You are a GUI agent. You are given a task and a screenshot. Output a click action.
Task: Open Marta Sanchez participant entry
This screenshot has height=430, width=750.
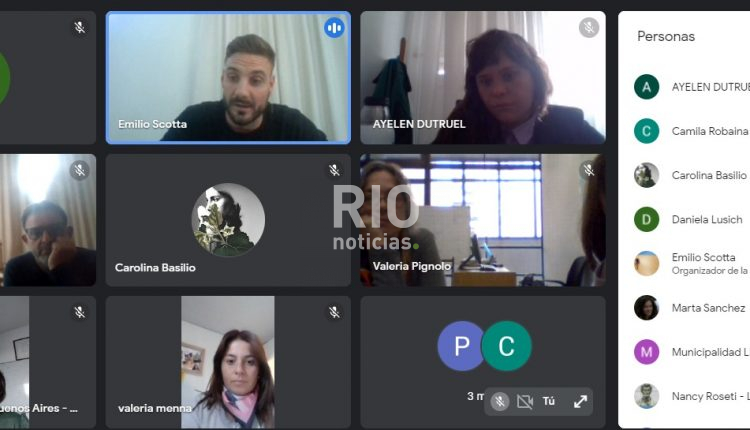pos(692,308)
